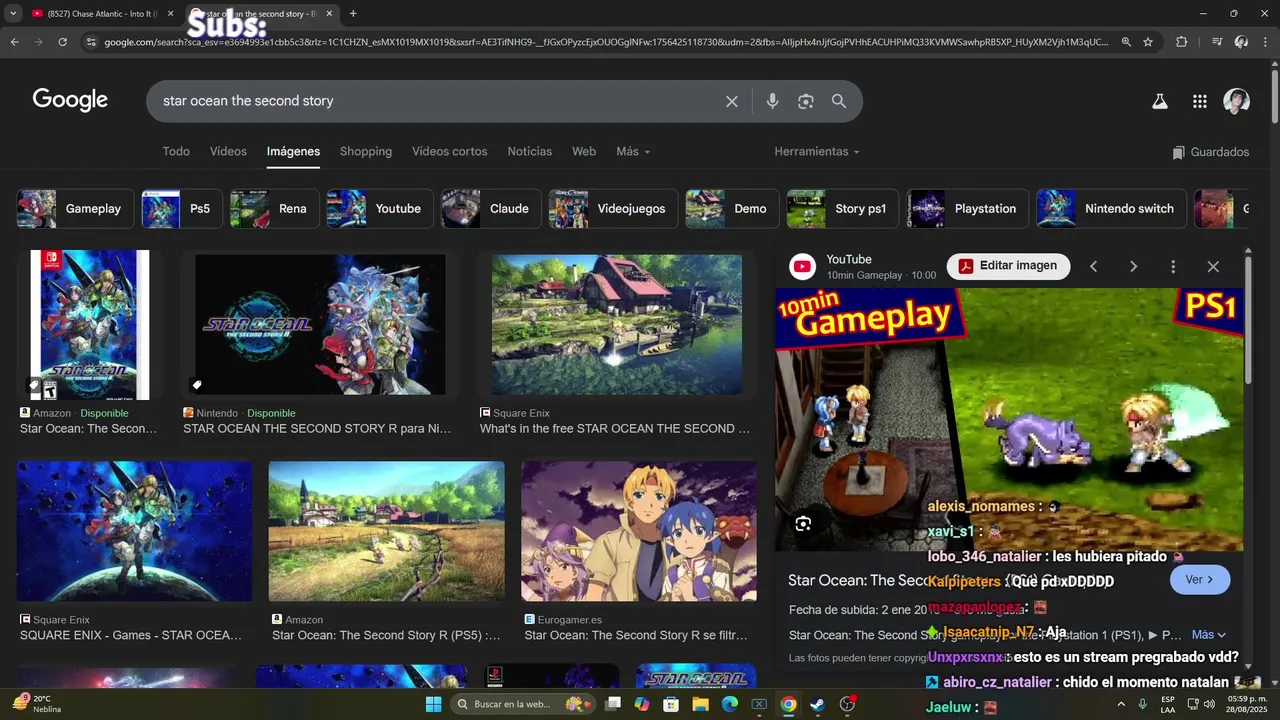Open File Explorer from taskbar

[x=700, y=704]
